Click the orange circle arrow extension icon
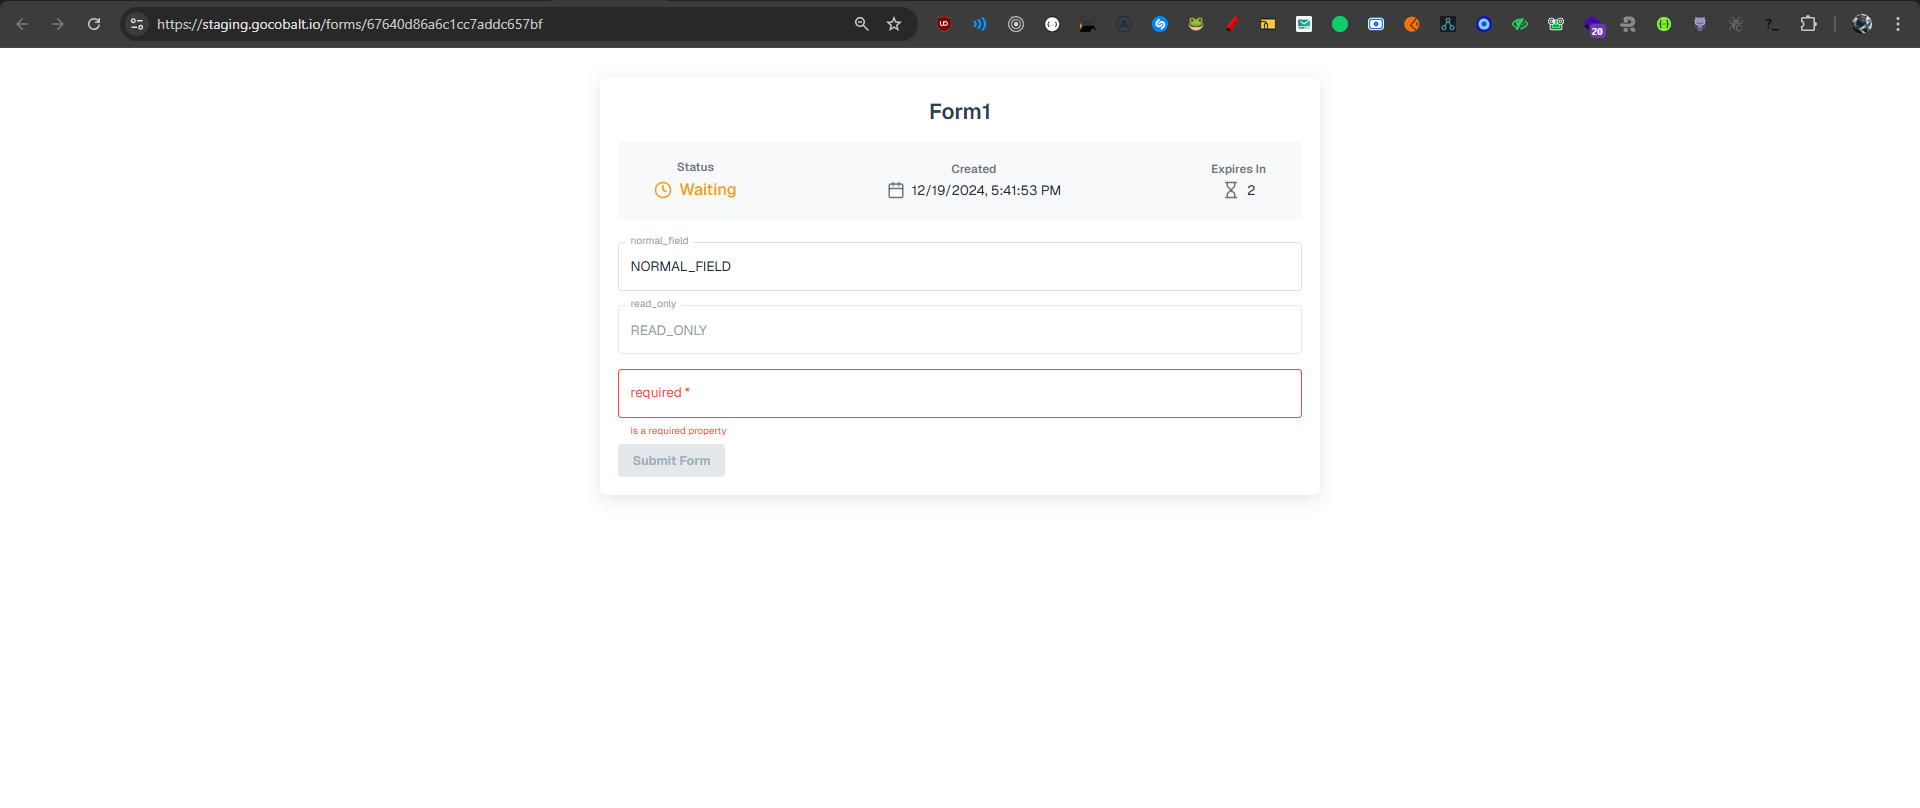1920x808 pixels. click(x=1412, y=24)
